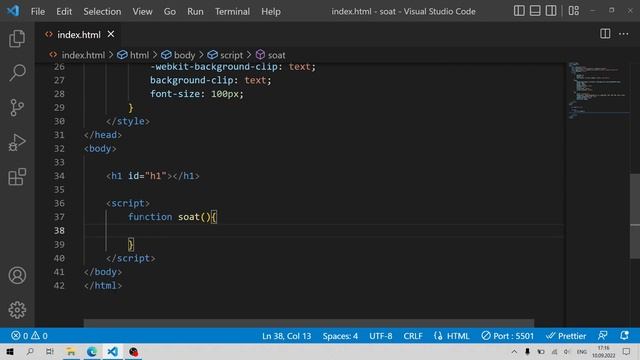Toggle the secondary side bar layout button
Screen dimensions: 640x360
coord(551,11)
